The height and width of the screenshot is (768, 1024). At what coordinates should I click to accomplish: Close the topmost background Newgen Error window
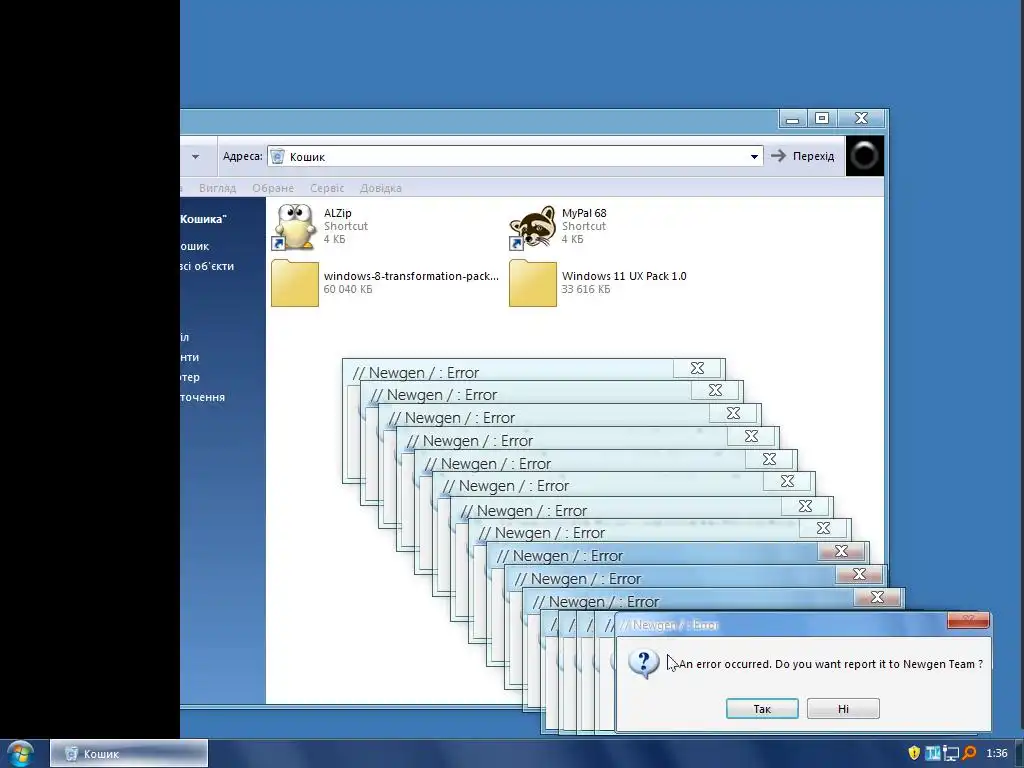click(x=697, y=368)
